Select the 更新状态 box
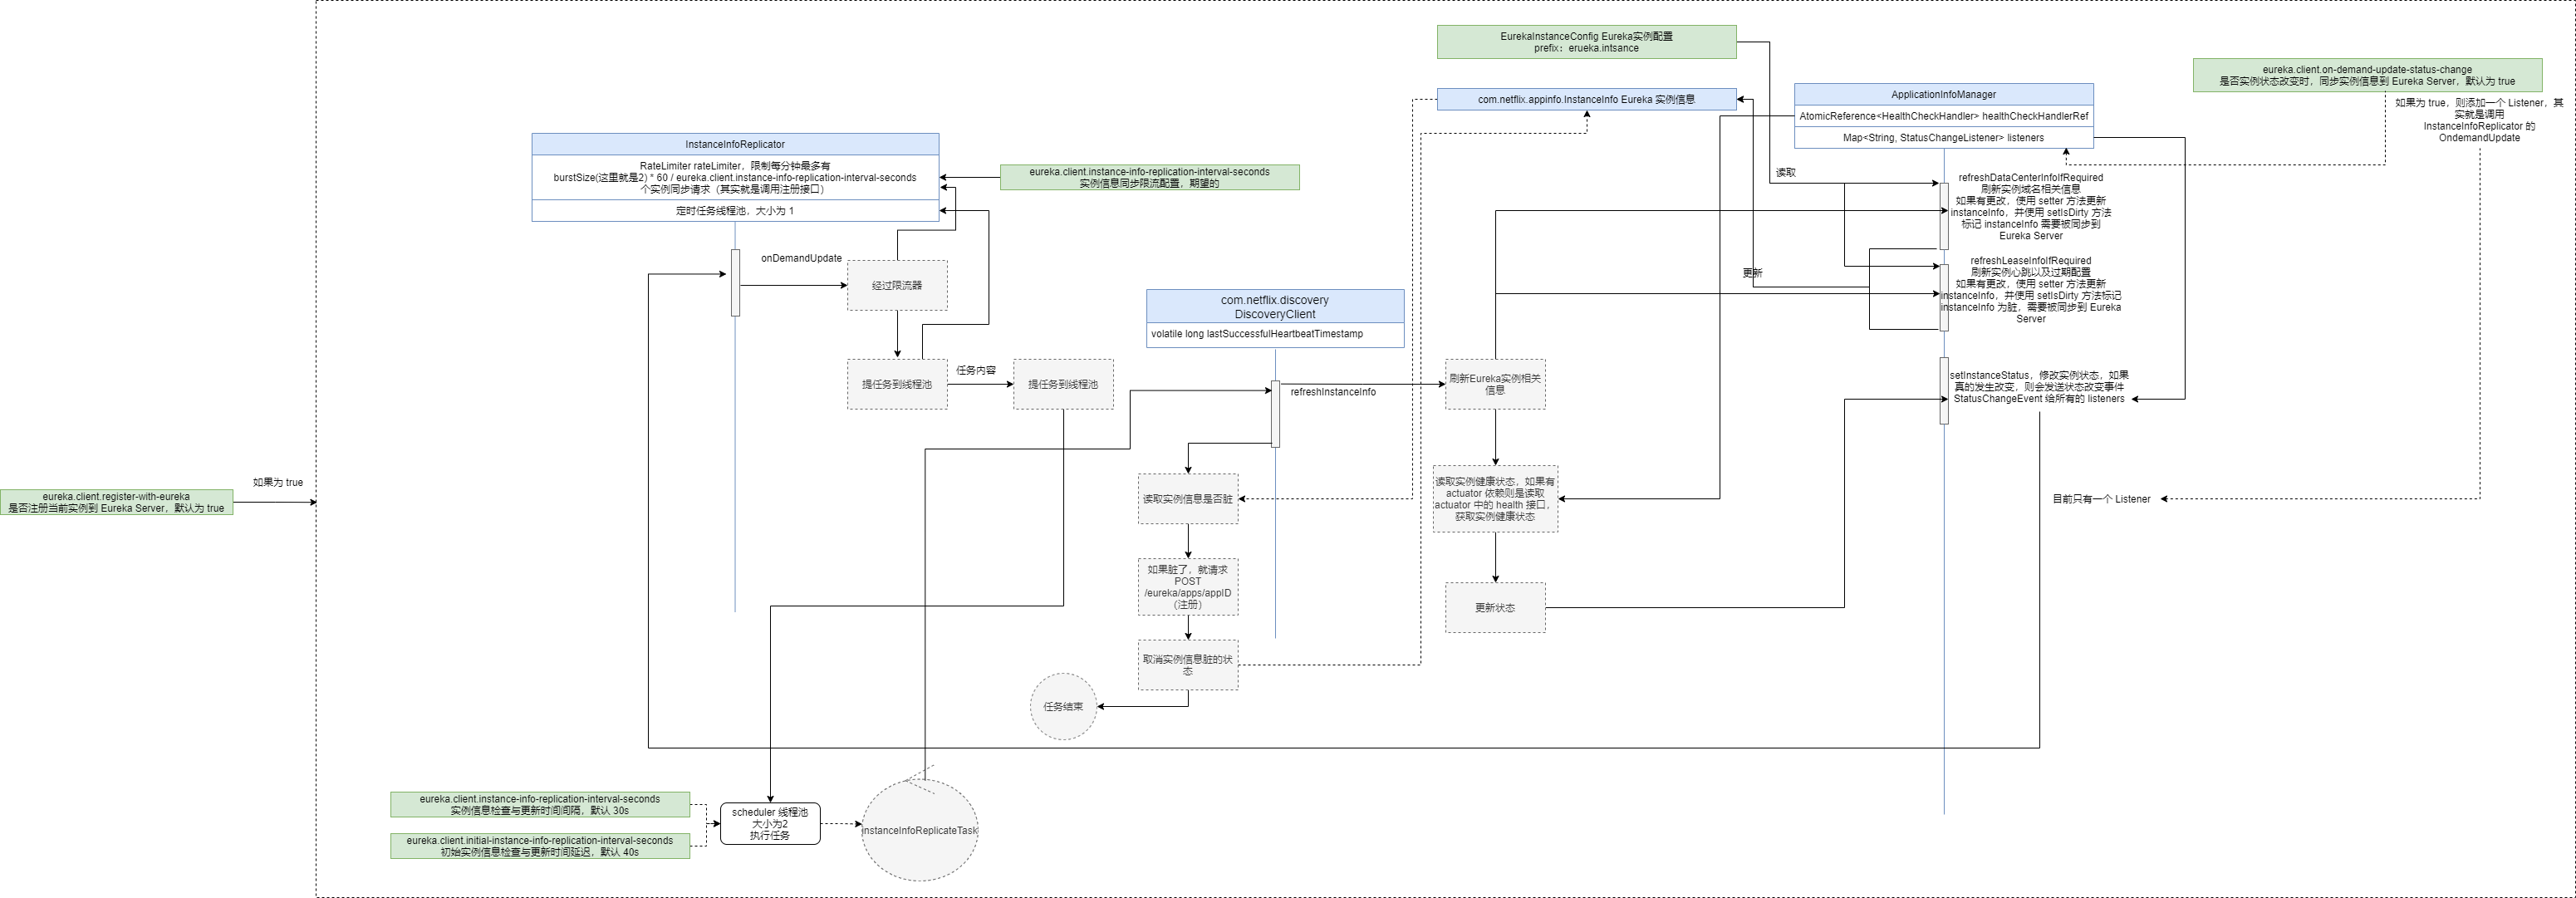 click(x=1495, y=607)
